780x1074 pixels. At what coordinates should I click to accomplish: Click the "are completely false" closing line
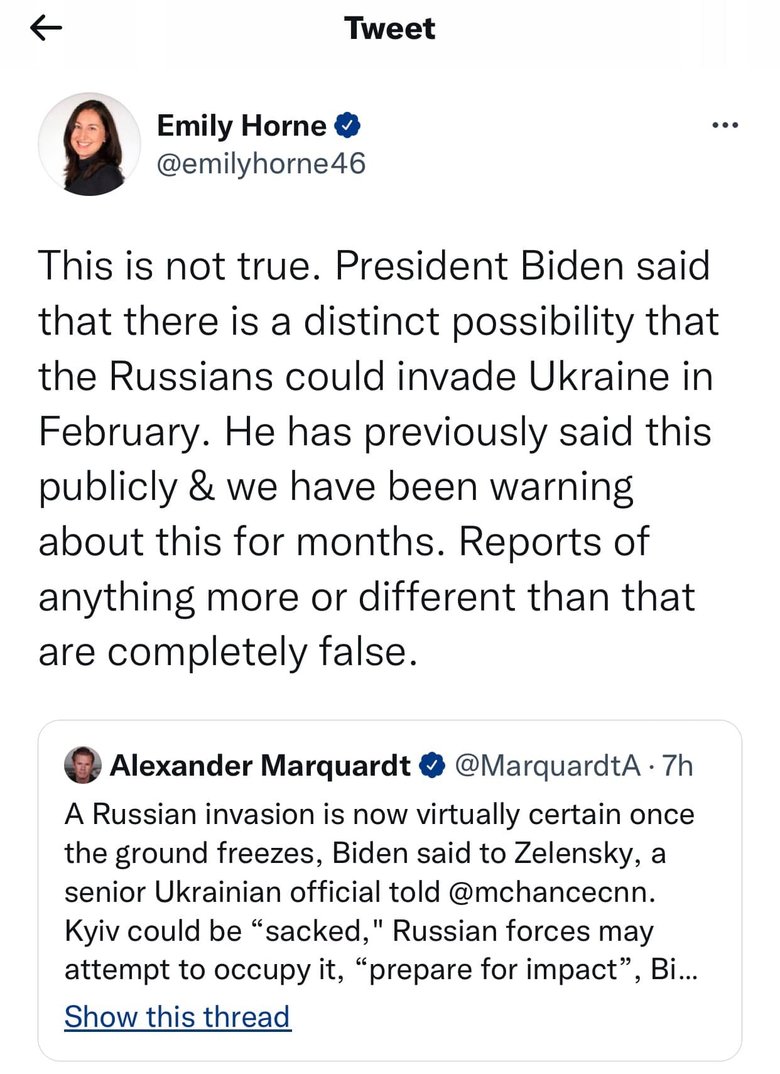click(227, 651)
